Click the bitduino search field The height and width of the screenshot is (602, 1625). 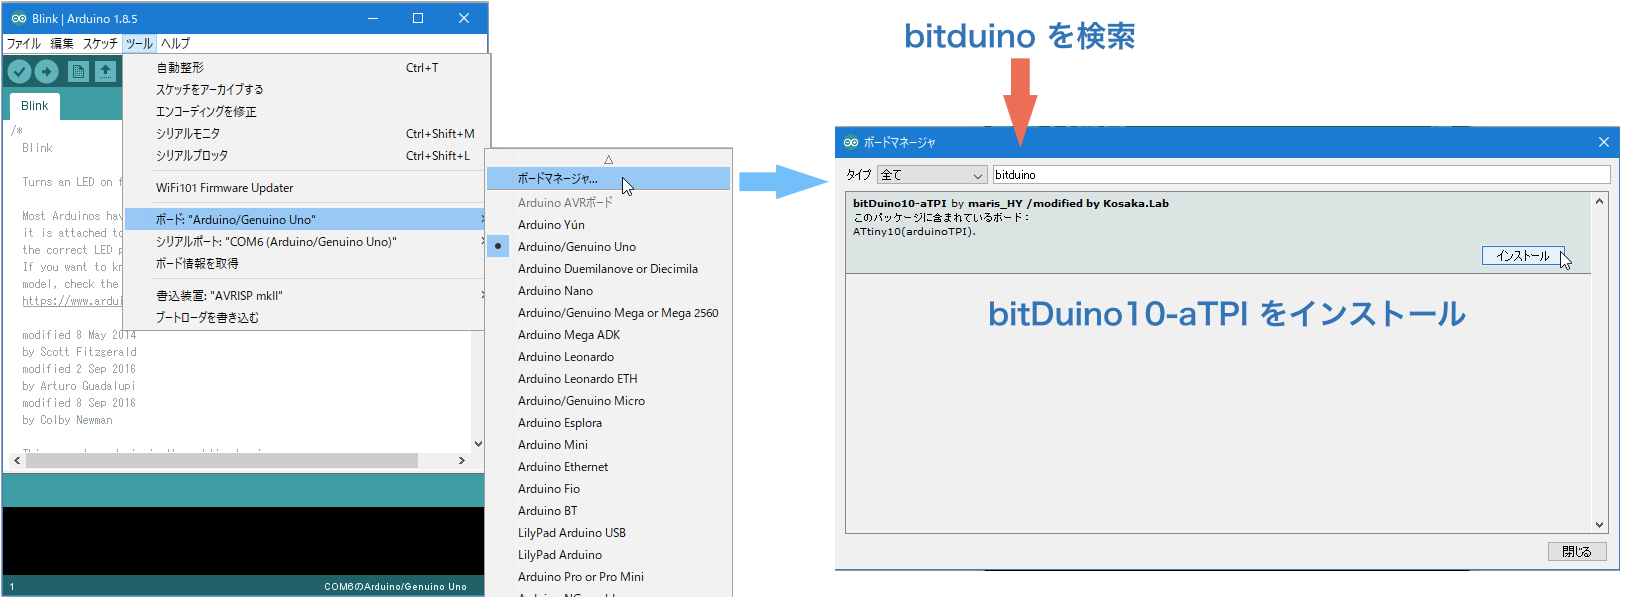[1301, 175]
